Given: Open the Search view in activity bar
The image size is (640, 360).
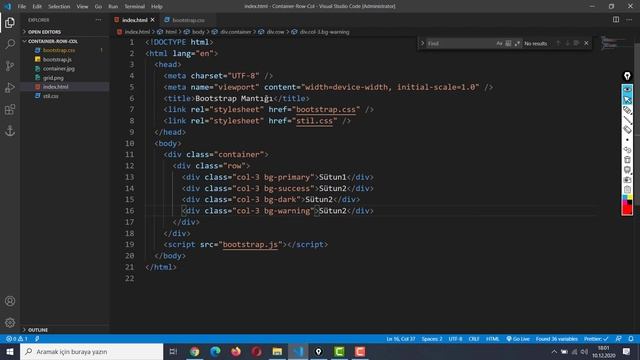Looking at the screenshot, I should point(10,44).
